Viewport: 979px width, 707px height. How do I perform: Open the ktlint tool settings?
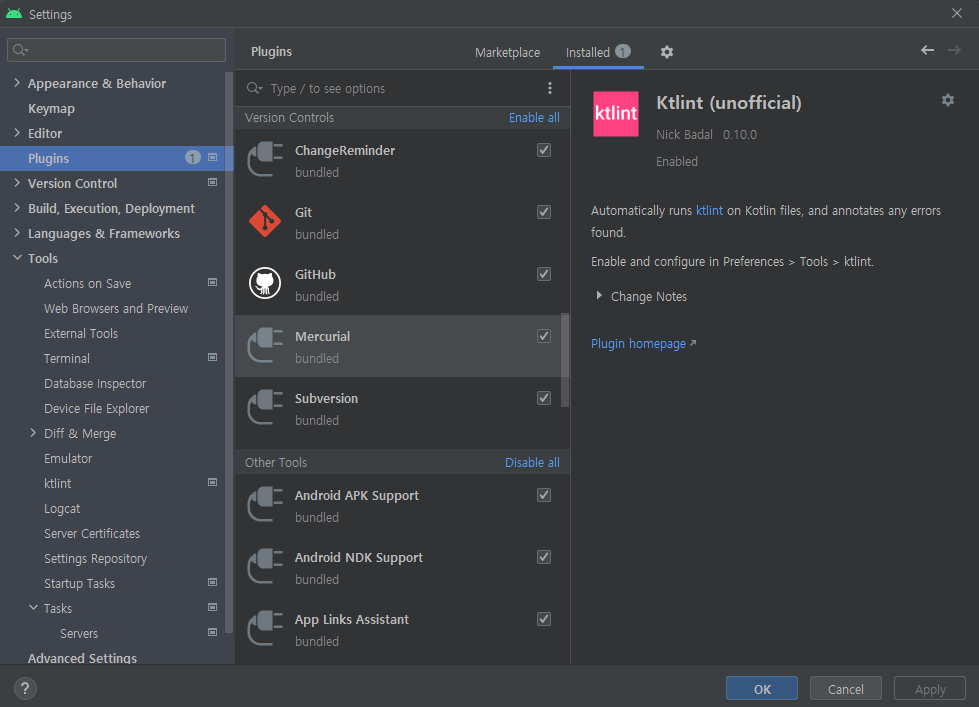tap(57, 483)
